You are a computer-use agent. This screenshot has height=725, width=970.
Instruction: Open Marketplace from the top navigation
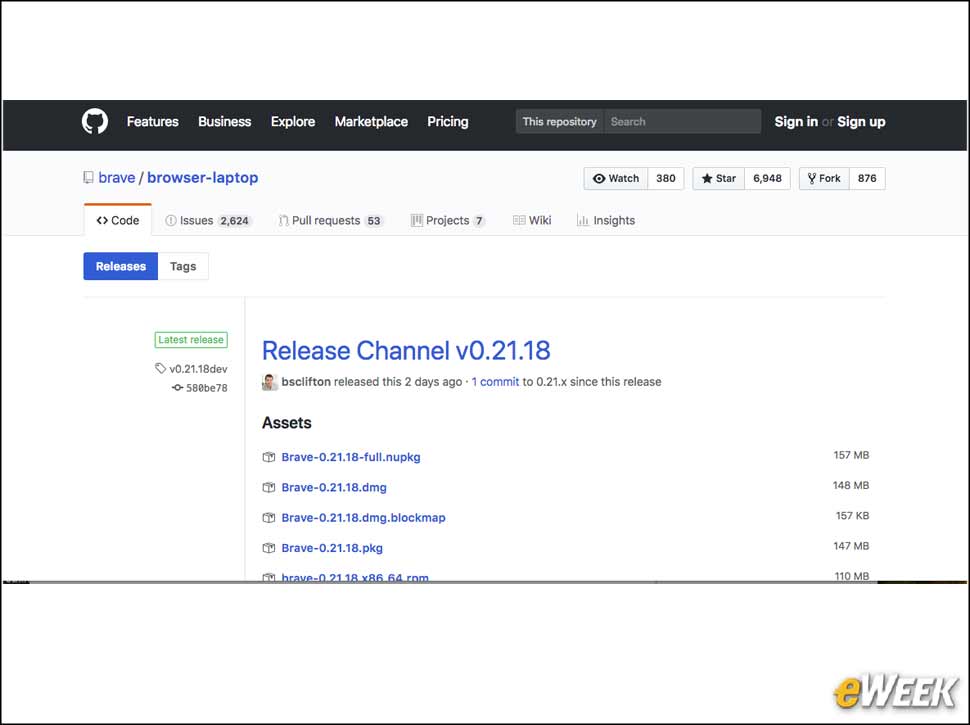(x=371, y=122)
